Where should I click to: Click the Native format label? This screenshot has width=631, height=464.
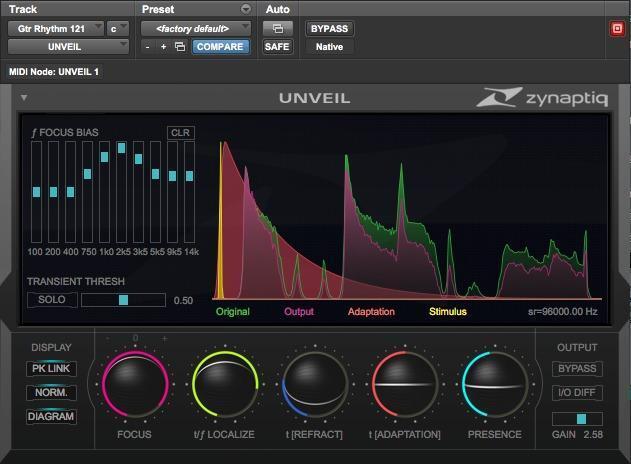coord(330,47)
